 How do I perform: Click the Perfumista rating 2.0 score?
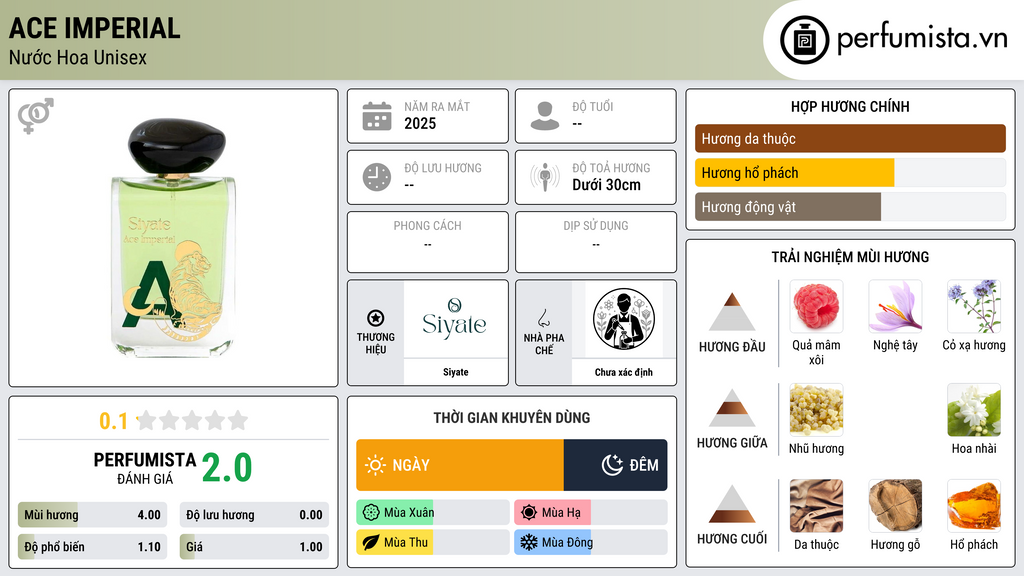click(x=227, y=468)
